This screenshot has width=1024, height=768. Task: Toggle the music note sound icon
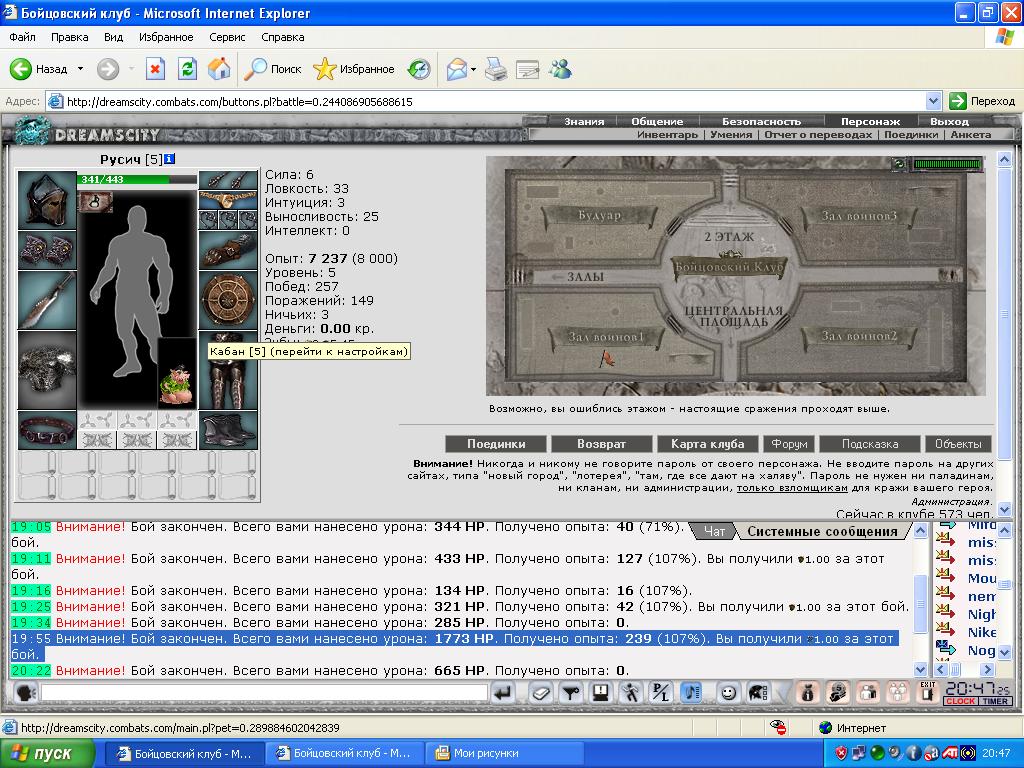click(x=691, y=692)
